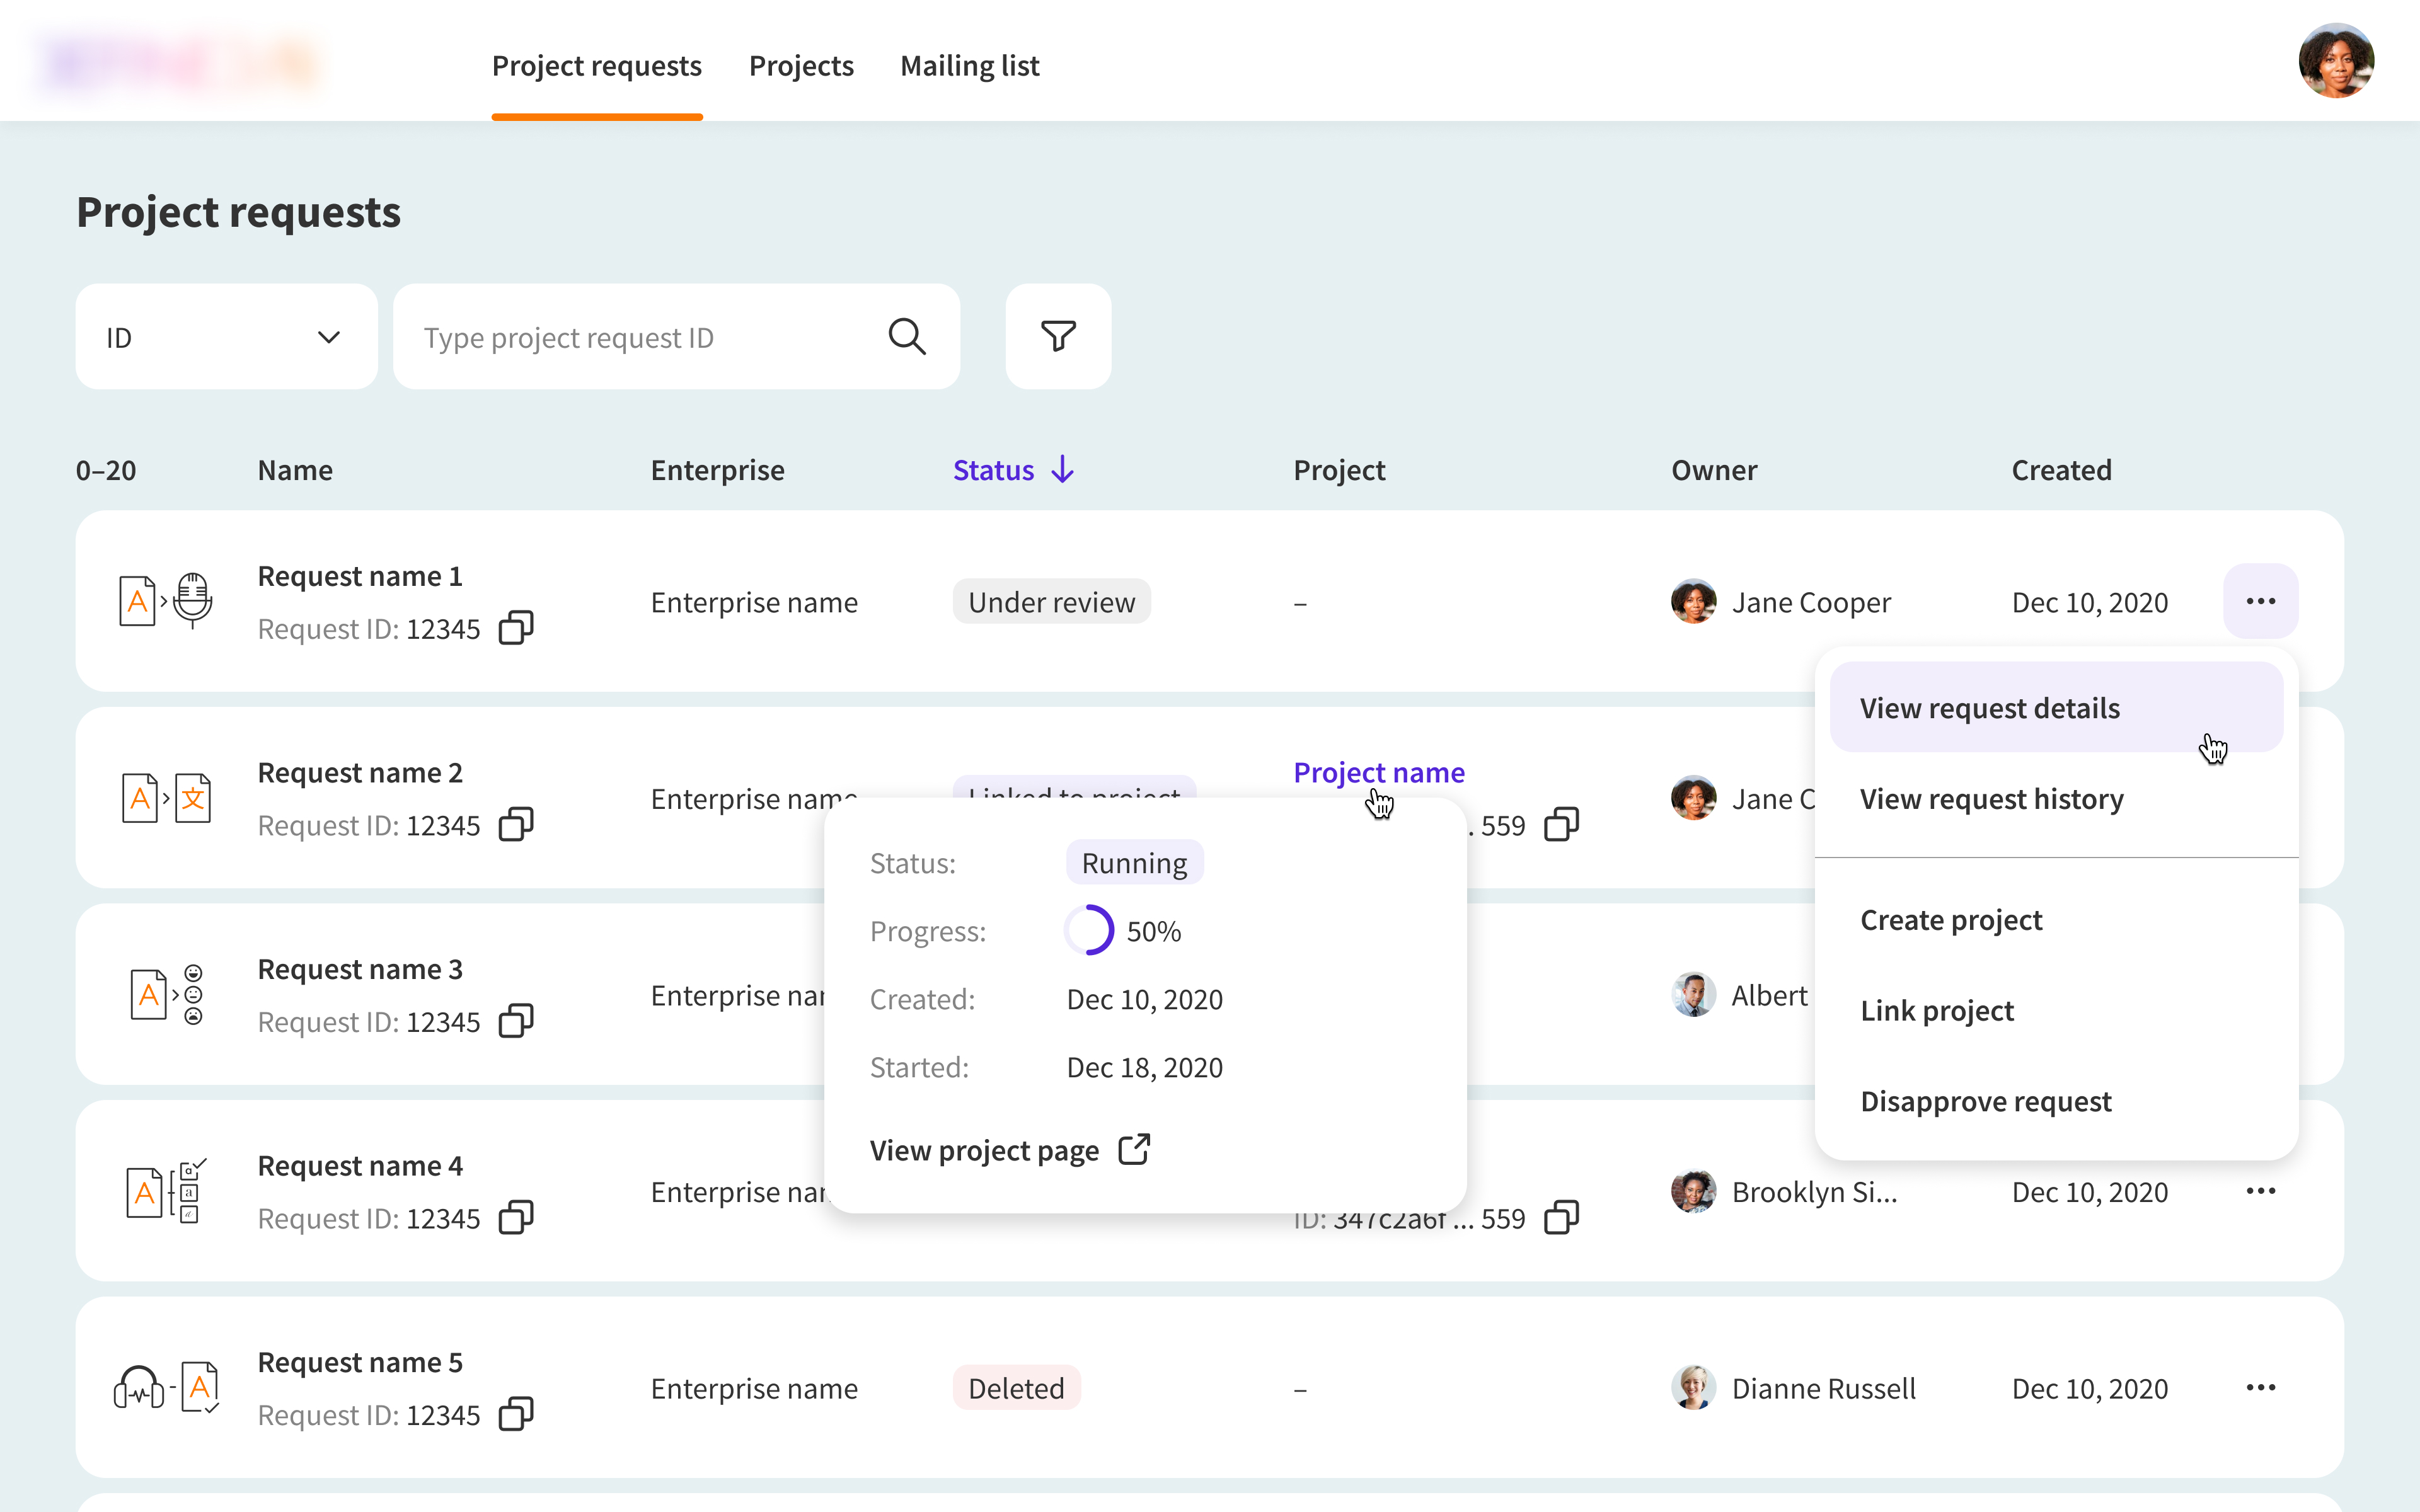The height and width of the screenshot is (1512, 2420).
Task: Choose Disapprove request from menu
Action: point(1985,1101)
